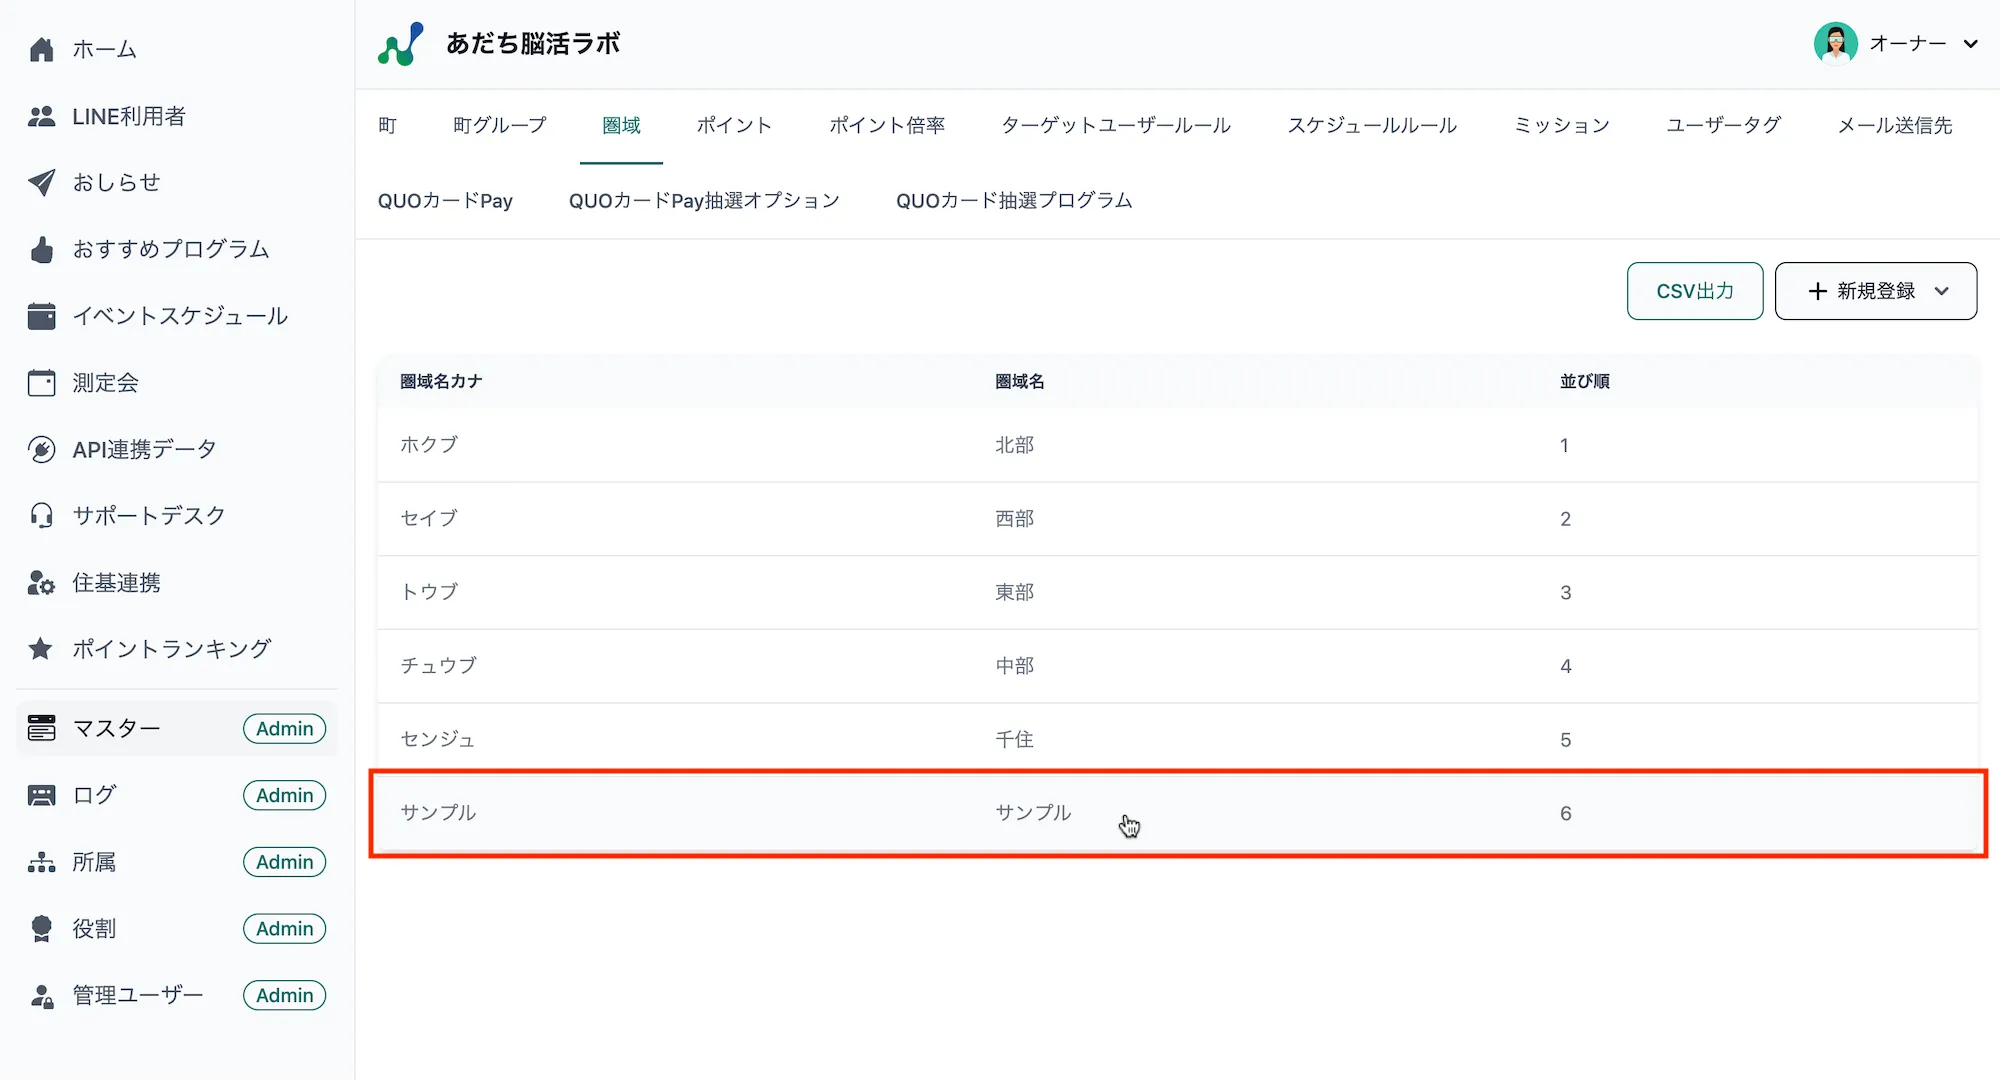This screenshot has height=1080, width=2000.
Task: Open API連携データ section
Action: [143, 448]
